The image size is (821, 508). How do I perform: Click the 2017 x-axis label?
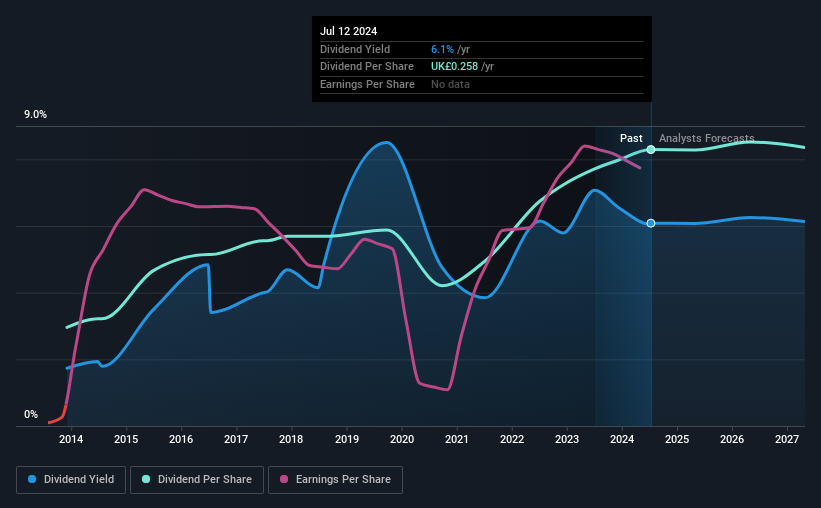(x=236, y=439)
